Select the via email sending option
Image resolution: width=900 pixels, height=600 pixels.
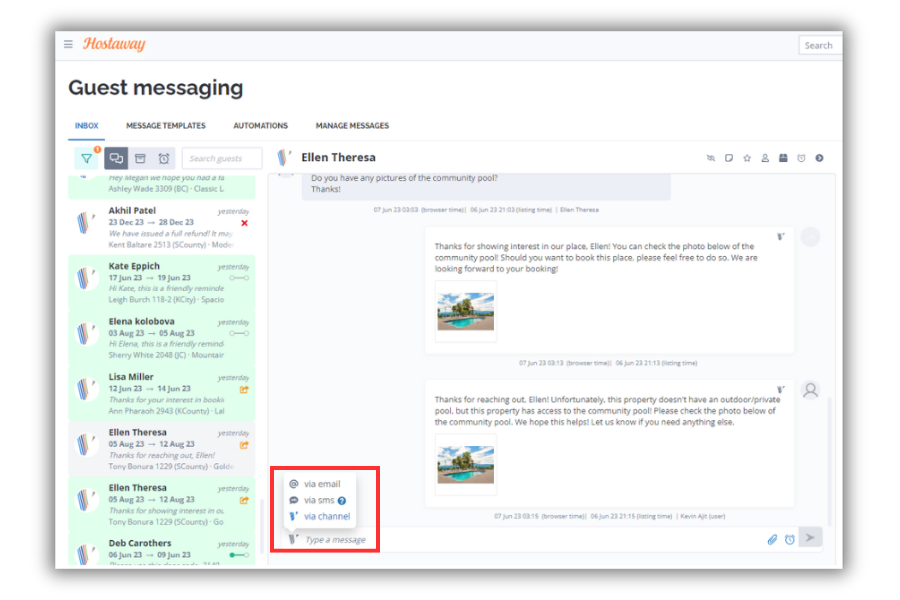(x=320, y=483)
